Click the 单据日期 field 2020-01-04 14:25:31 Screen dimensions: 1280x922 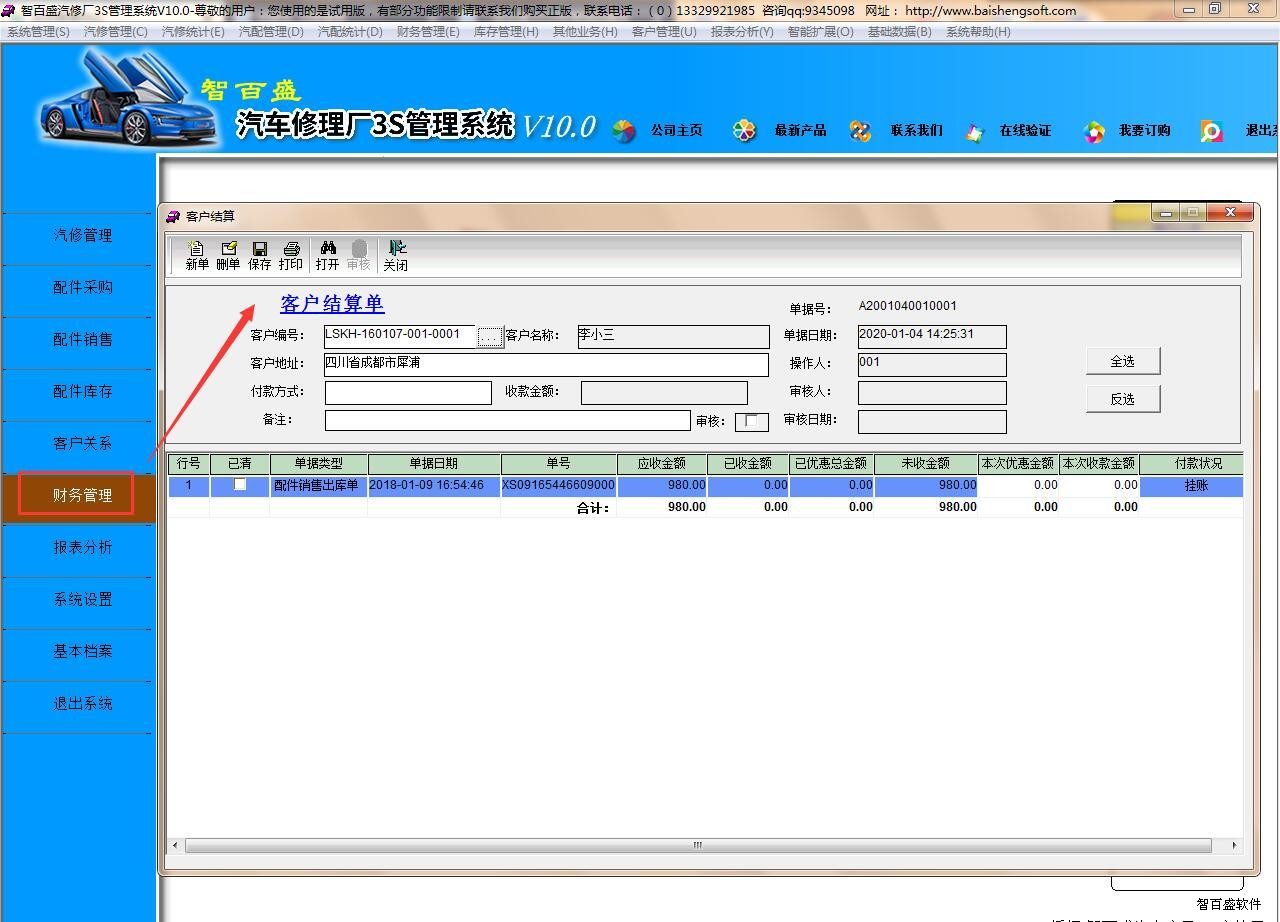(x=932, y=337)
